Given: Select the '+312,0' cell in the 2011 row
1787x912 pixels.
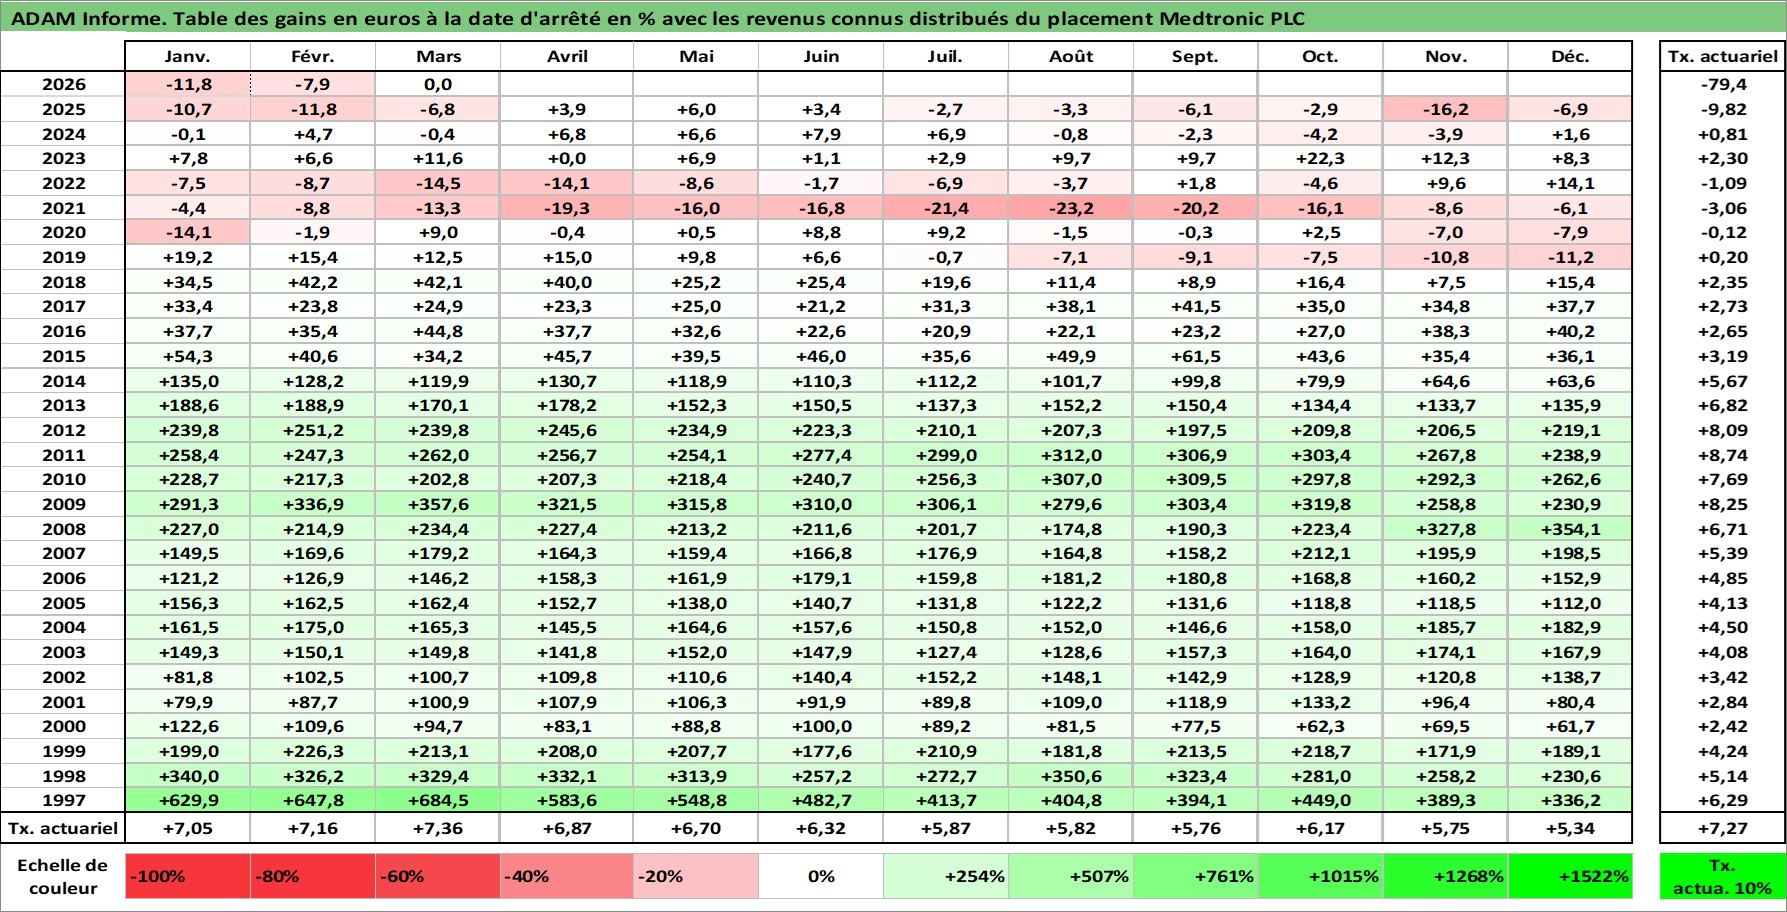Looking at the screenshot, I should pos(1071,455).
